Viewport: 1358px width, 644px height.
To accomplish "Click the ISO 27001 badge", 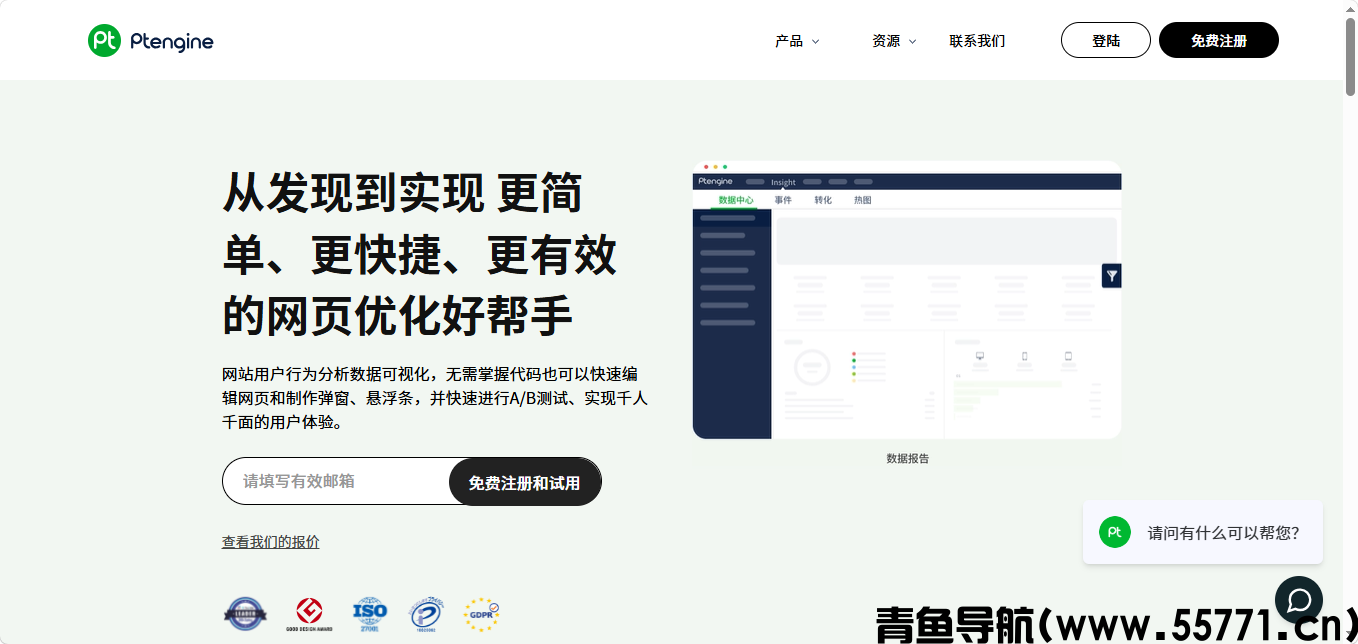I will (x=369, y=613).
